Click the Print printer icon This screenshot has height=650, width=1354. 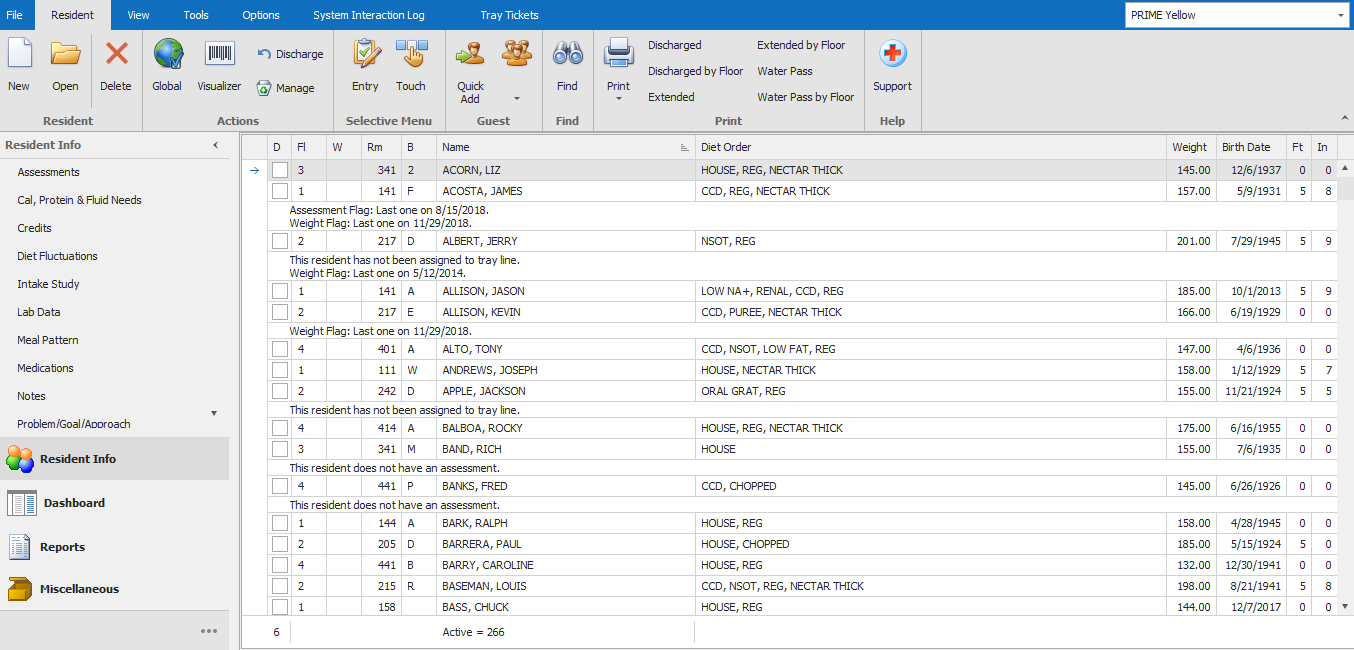pos(619,55)
